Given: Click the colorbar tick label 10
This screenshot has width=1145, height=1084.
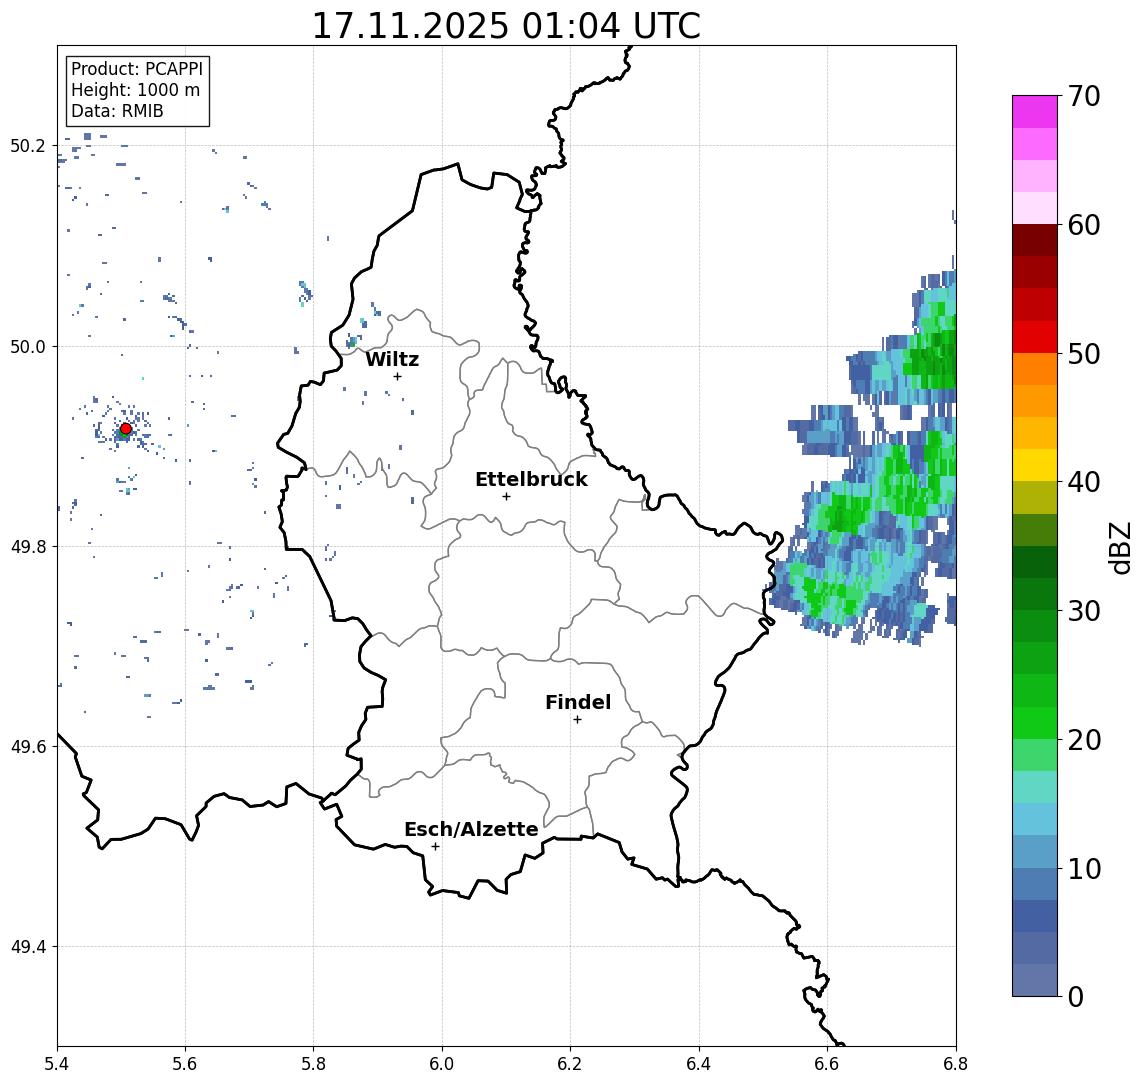Looking at the screenshot, I should pos(1084,868).
